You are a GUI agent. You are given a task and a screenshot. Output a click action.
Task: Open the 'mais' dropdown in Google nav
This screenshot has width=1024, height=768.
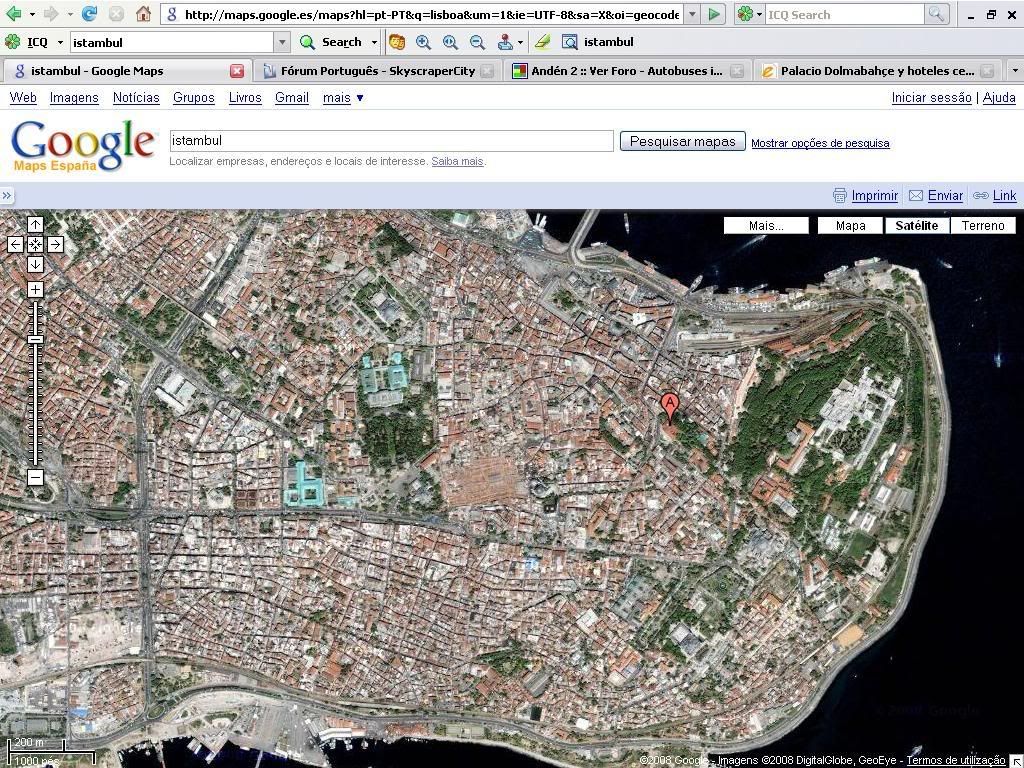pos(343,98)
